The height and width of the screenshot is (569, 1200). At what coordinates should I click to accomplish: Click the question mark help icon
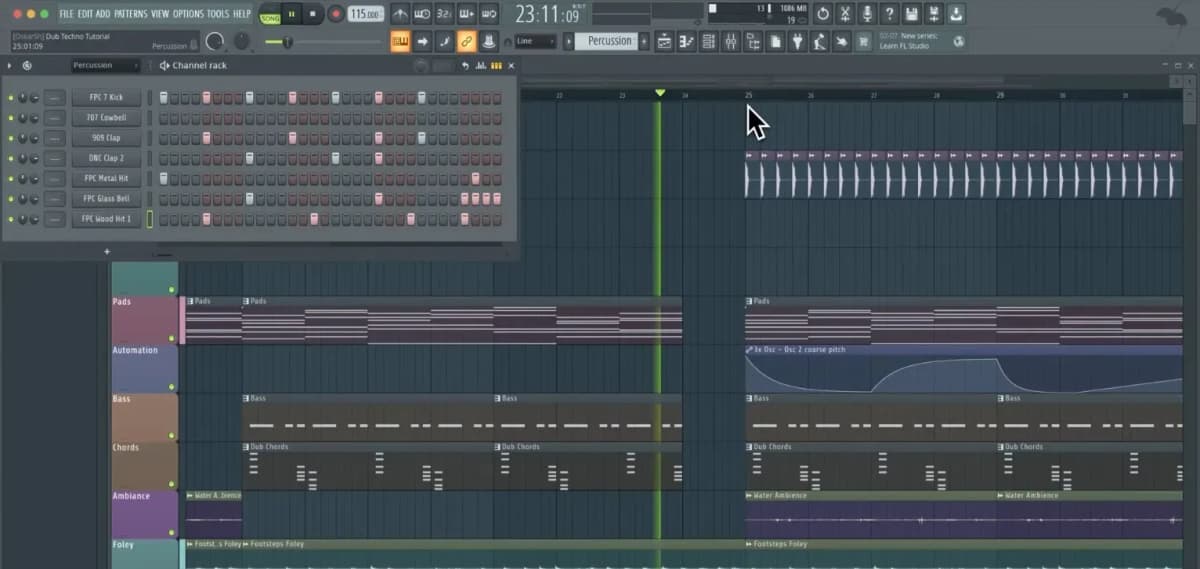[x=889, y=14]
